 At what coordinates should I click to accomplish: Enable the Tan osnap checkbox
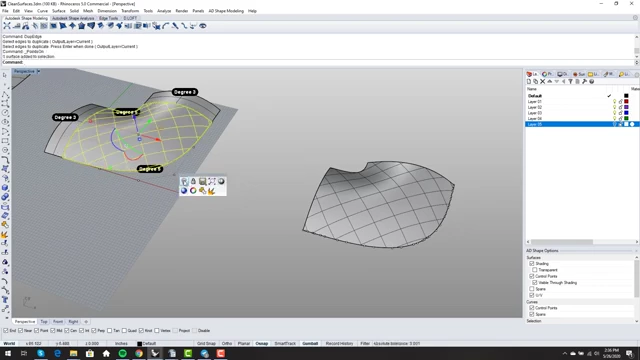pyautogui.click(x=109, y=331)
